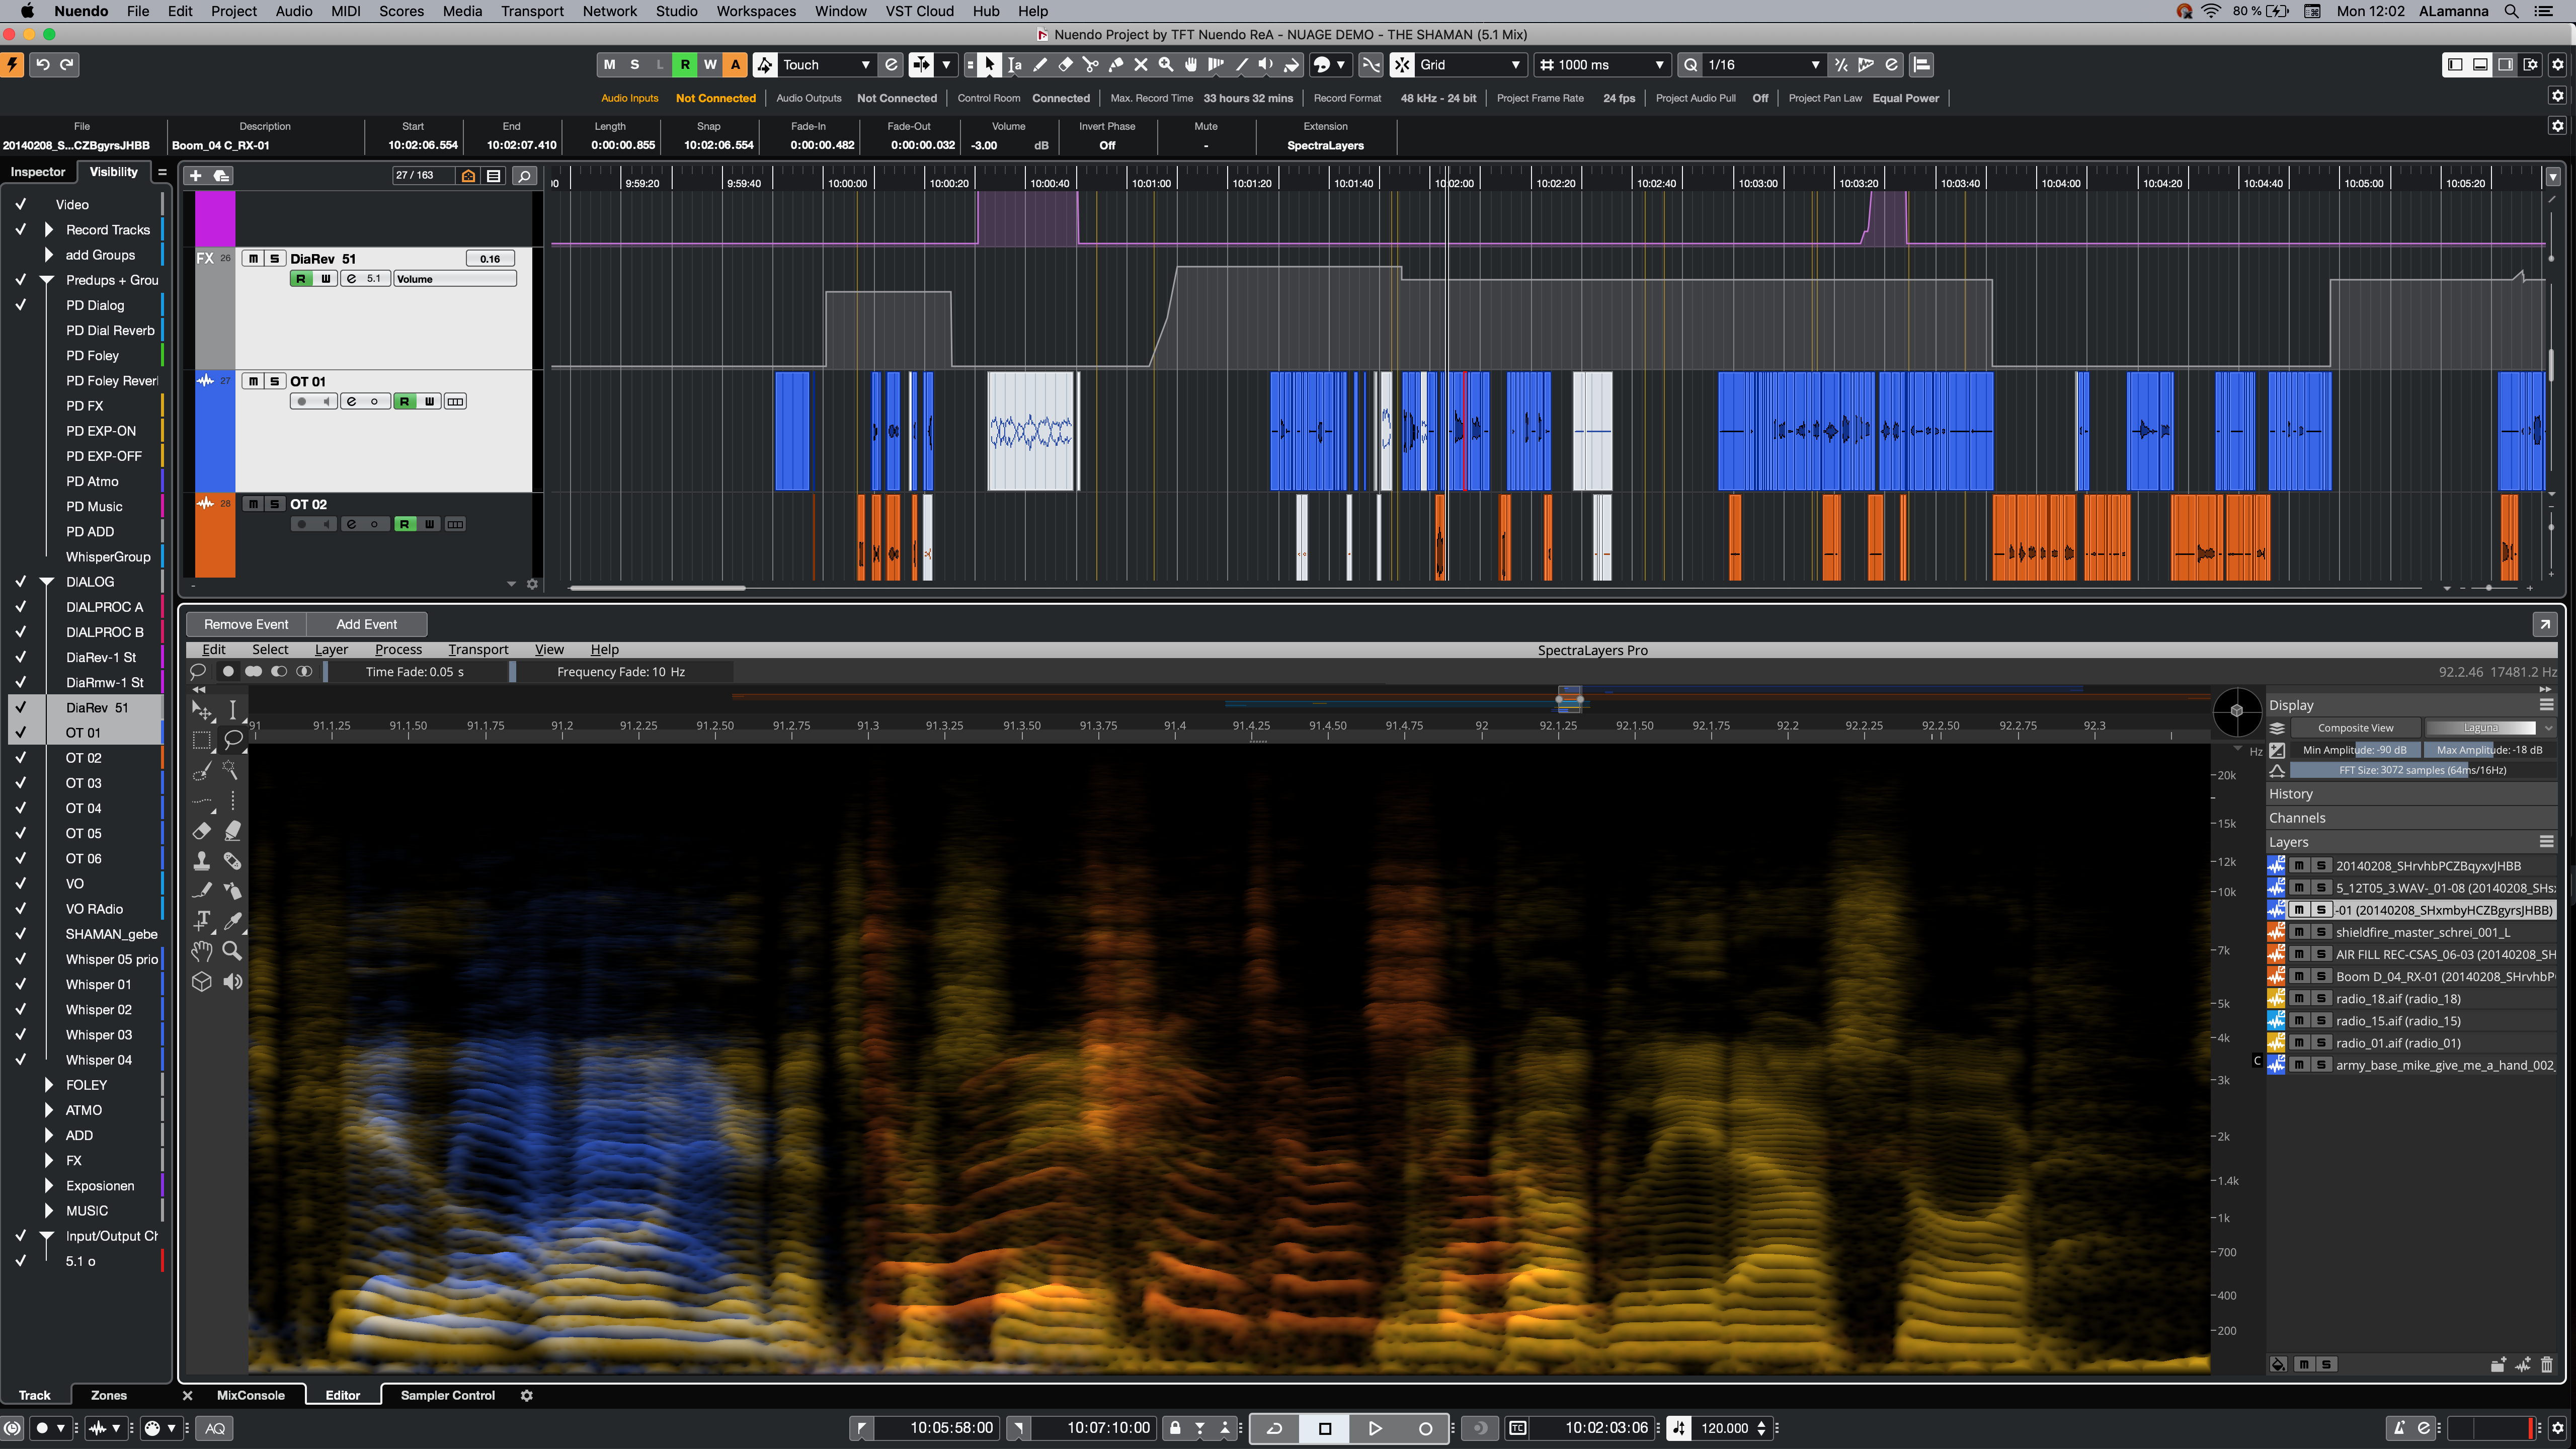This screenshot has width=2576, height=1449.
Task: Click the Remove Event button
Action: click(246, 624)
